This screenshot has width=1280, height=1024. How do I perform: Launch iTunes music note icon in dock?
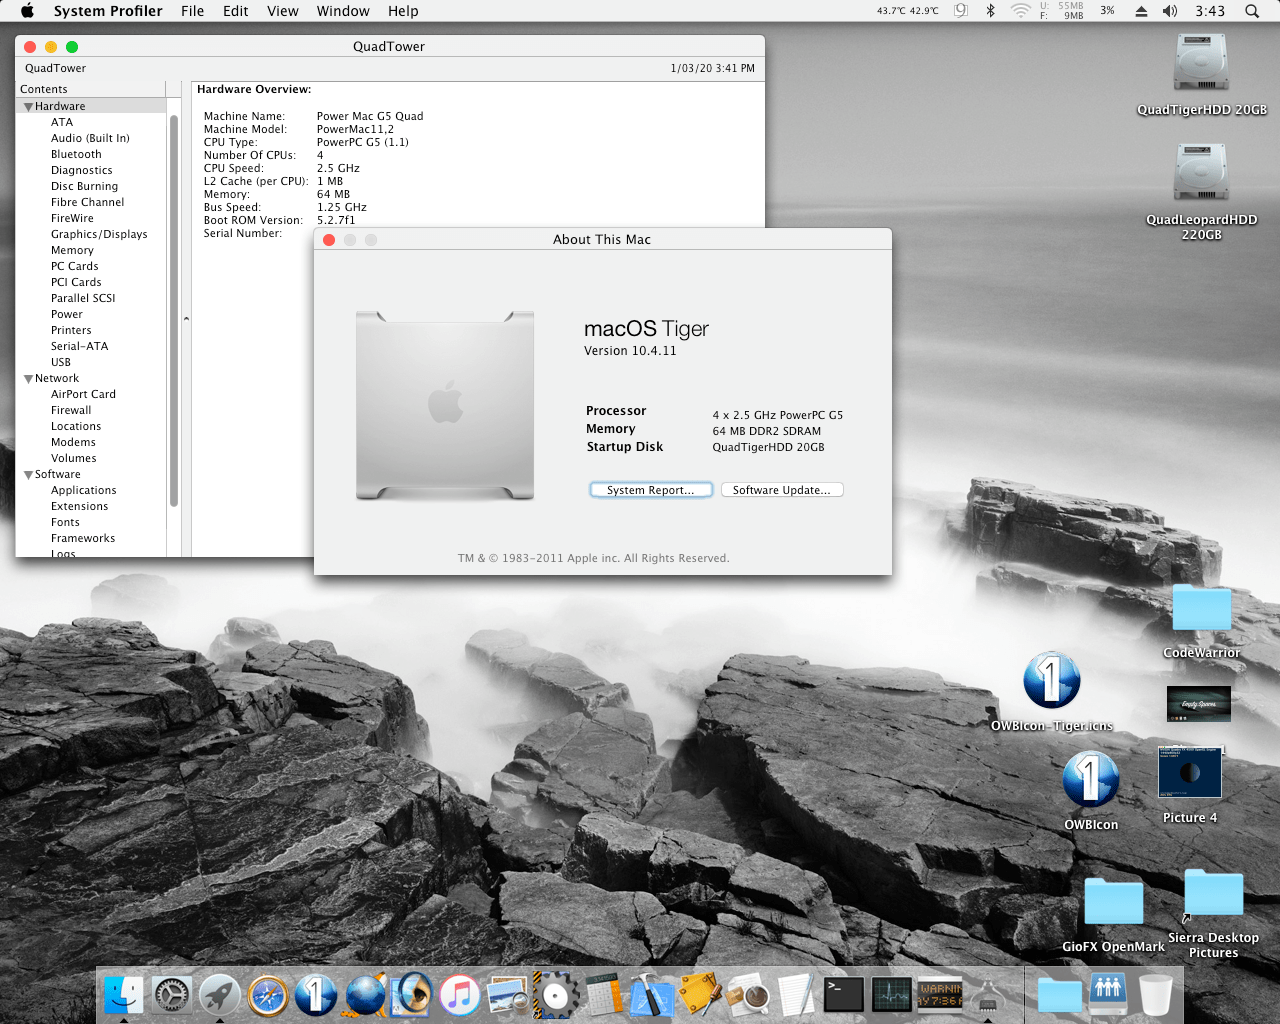(x=460, y=995)
